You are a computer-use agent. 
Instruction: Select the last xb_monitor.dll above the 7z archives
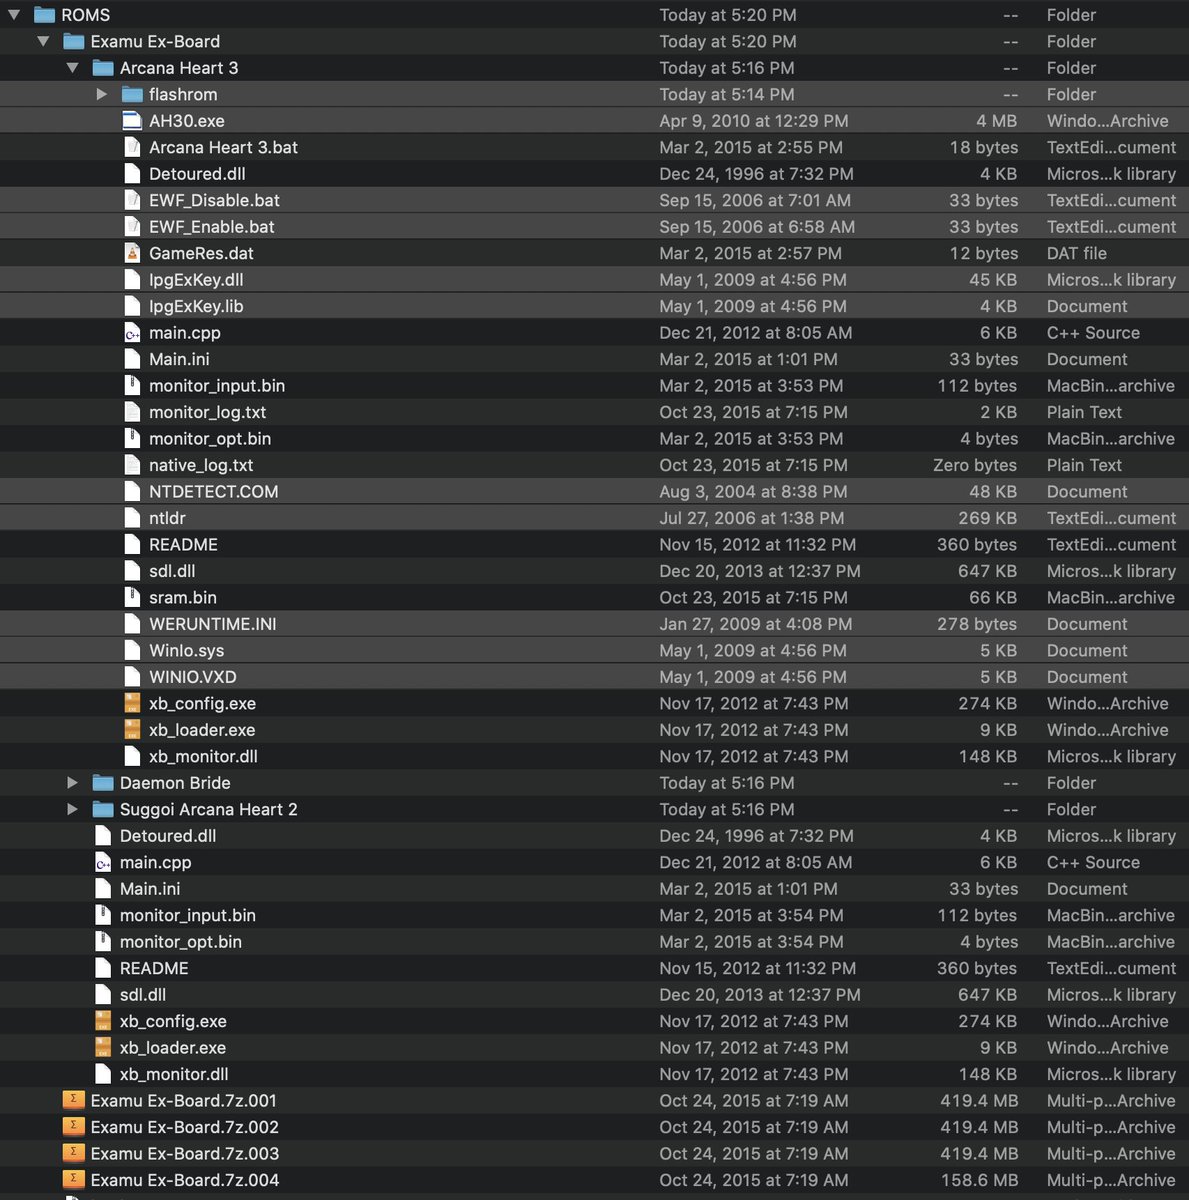point(174,1074)
